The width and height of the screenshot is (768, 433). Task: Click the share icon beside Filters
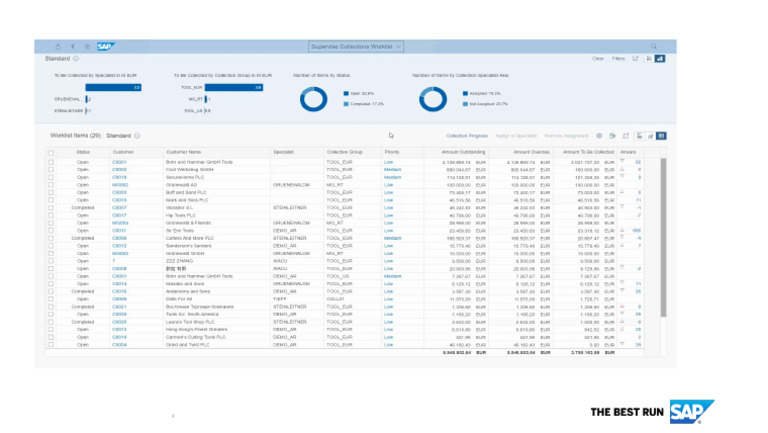coord(635,59)
